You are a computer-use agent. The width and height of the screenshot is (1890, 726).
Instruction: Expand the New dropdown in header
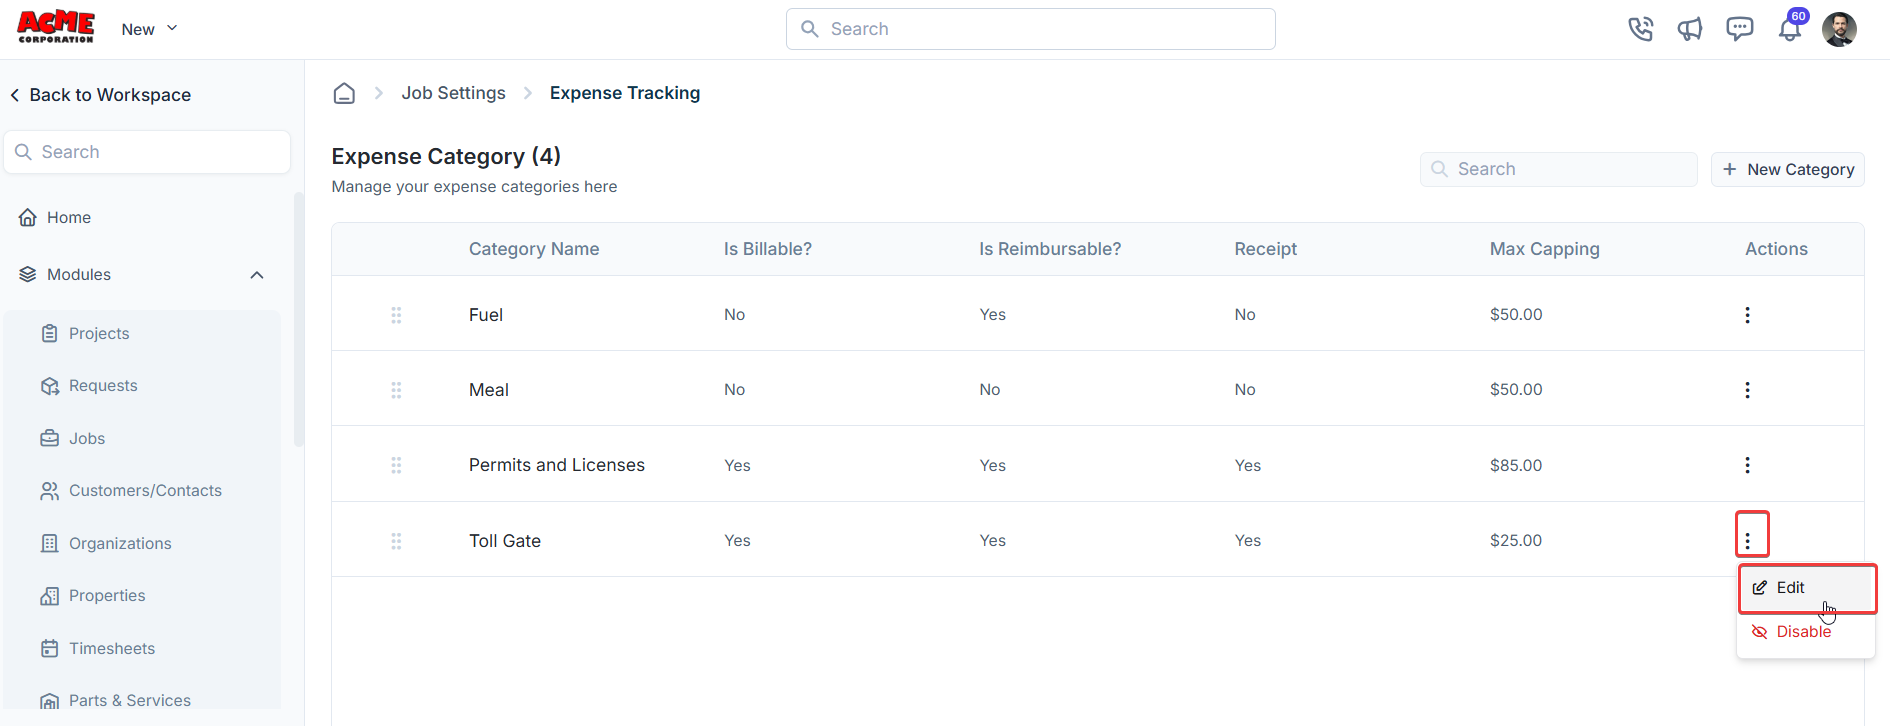pyautogui.click(x=149, y=29)
